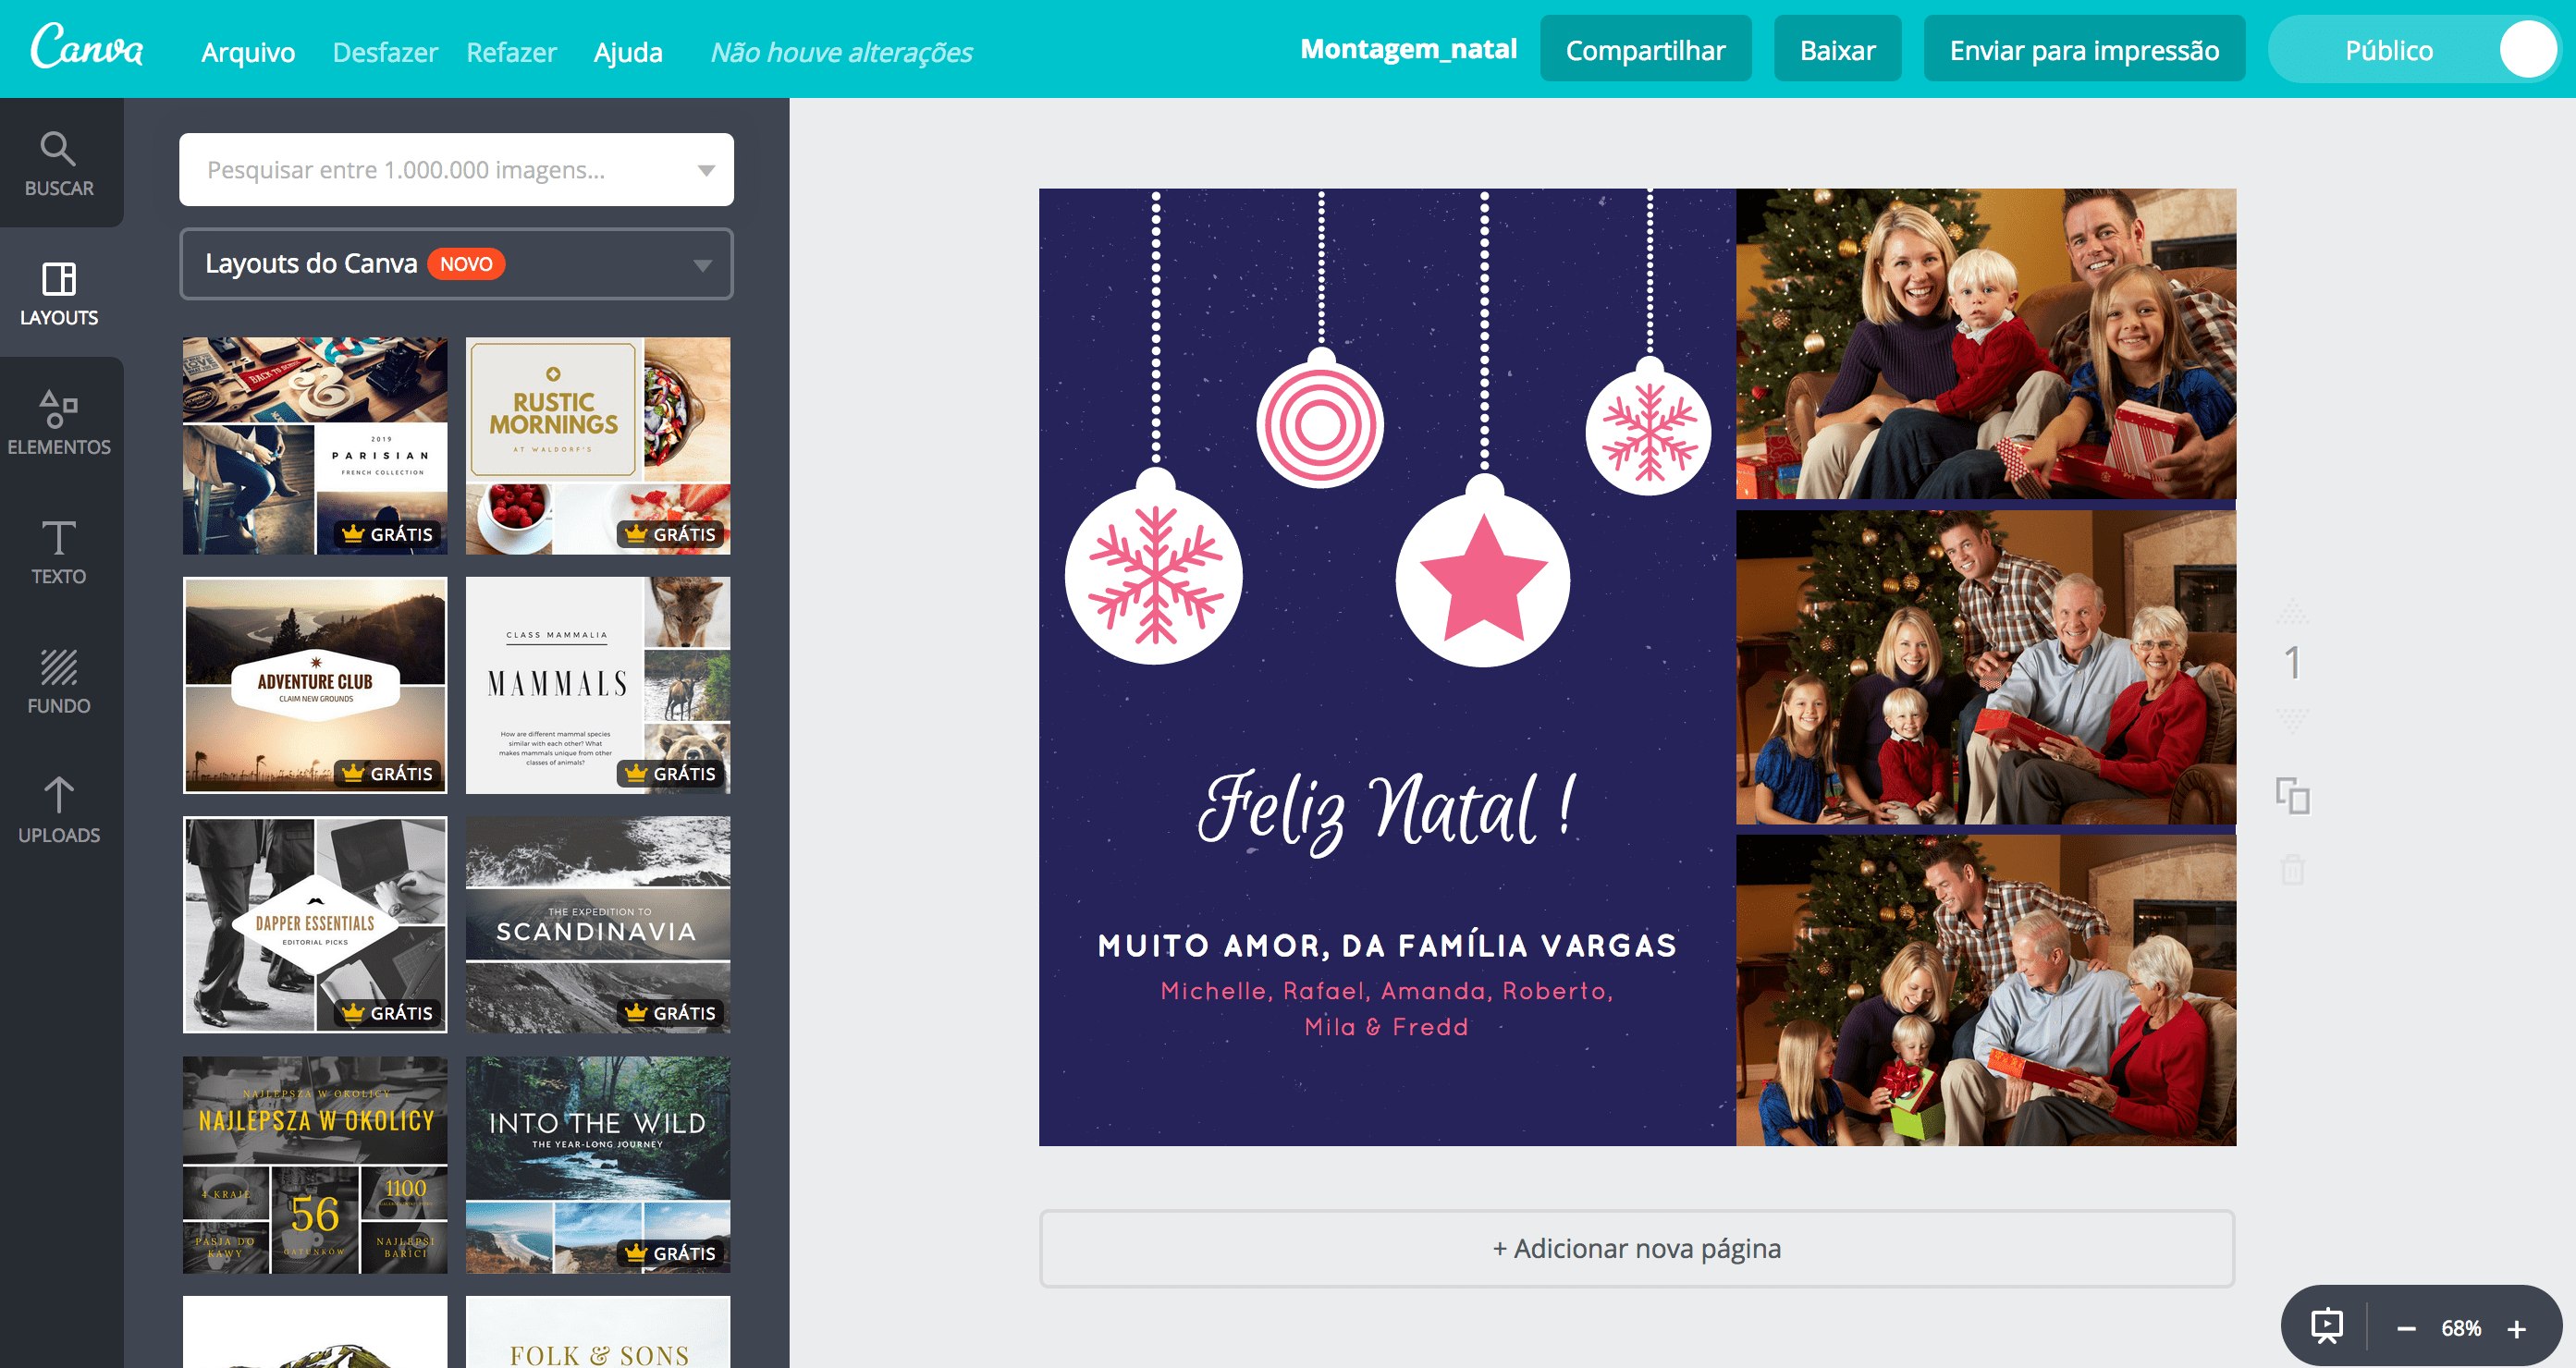The width and height of the screenshot is (2576, 1368).
Task: Select the Muito Amor, da Família Vargas text
Action: [x=1387, y=946]
